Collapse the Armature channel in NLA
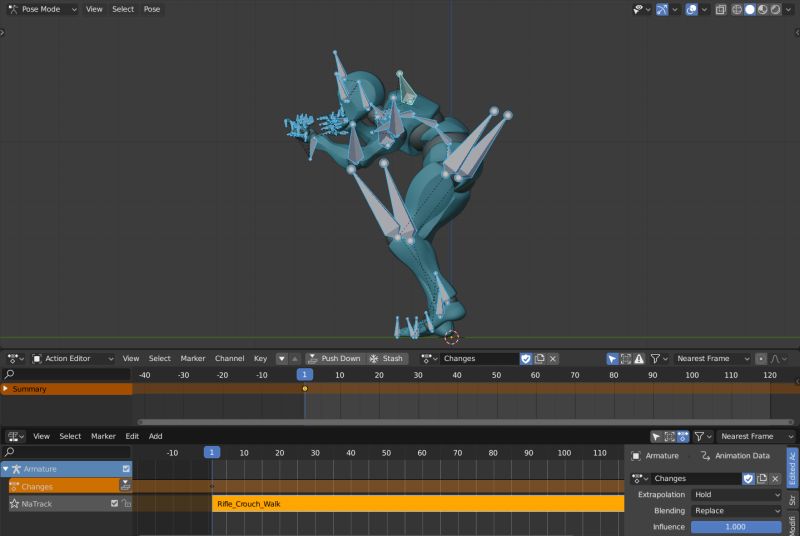Image resolution: width=800 pixels, height=536 pixels. tap(6, 469)
